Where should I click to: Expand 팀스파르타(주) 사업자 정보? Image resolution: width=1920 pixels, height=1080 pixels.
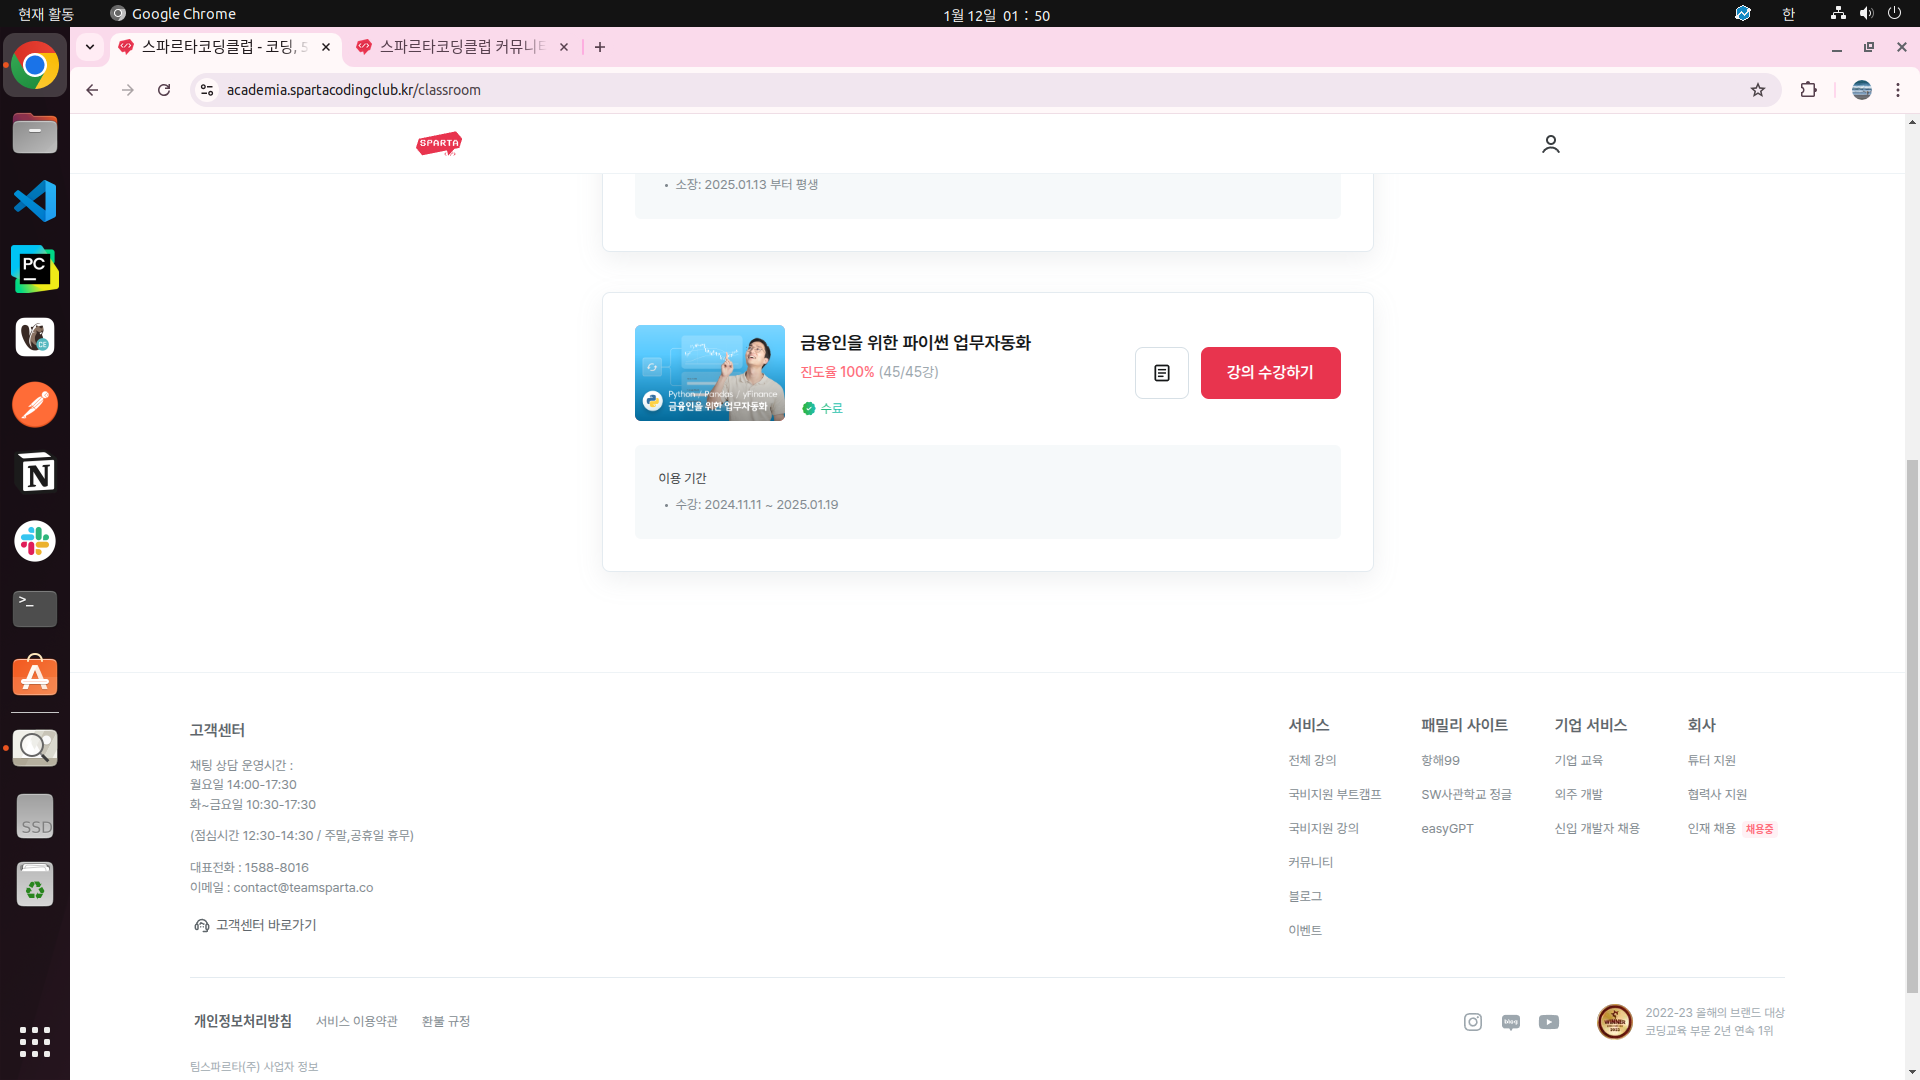click(254, 1067)
